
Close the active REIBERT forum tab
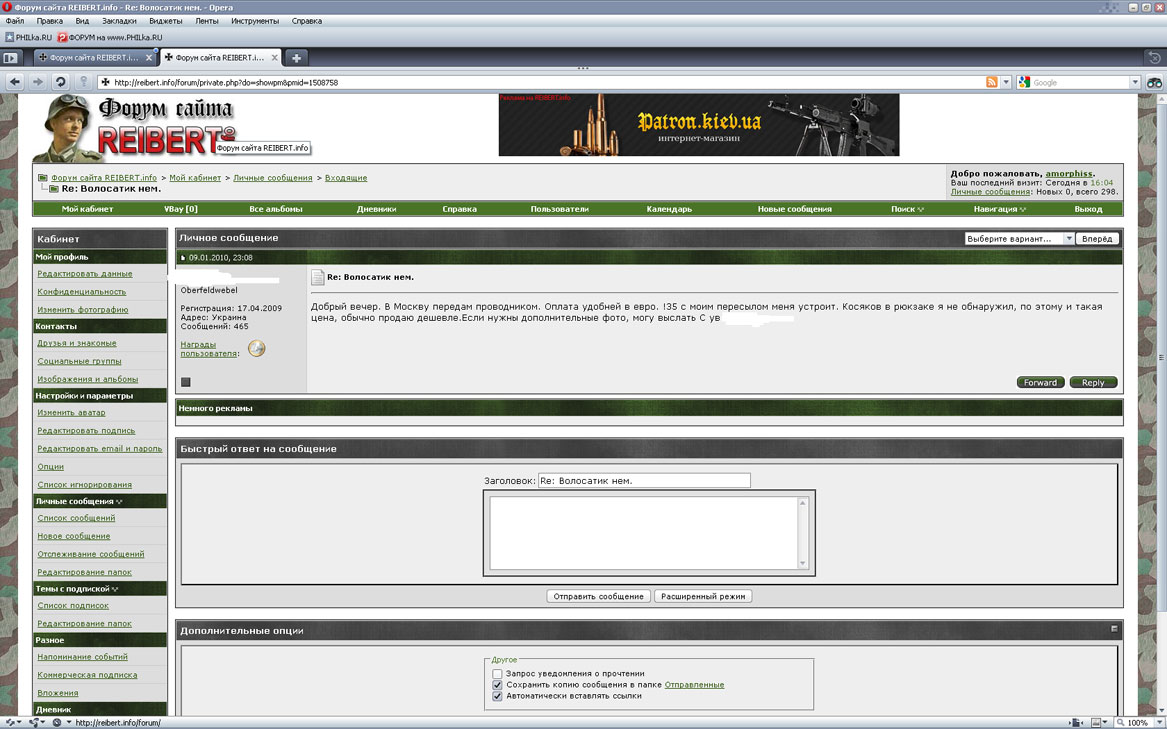pos(275,57)
